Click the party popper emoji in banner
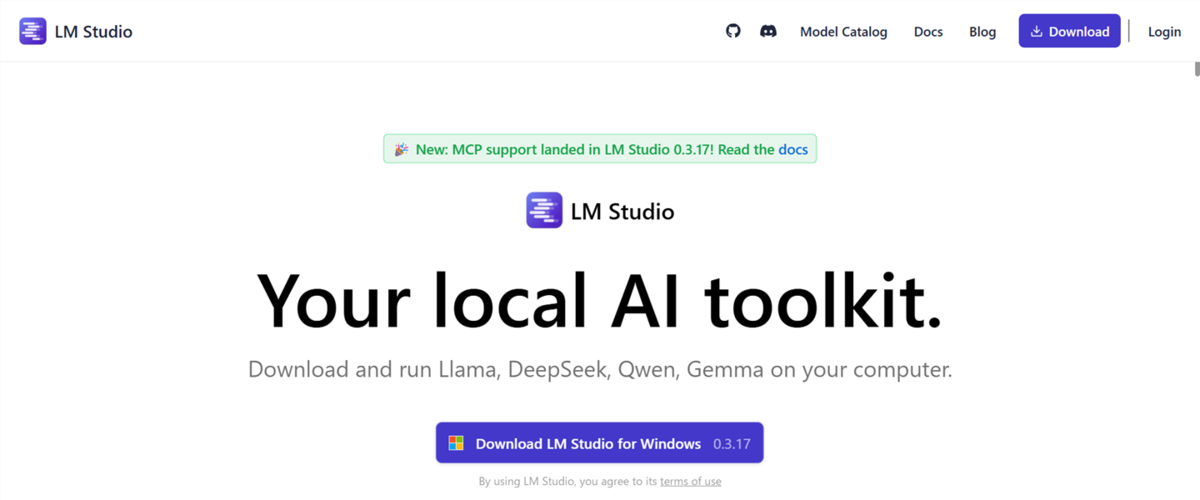Screen dimensions: 1200x500 tap(400, 150)
